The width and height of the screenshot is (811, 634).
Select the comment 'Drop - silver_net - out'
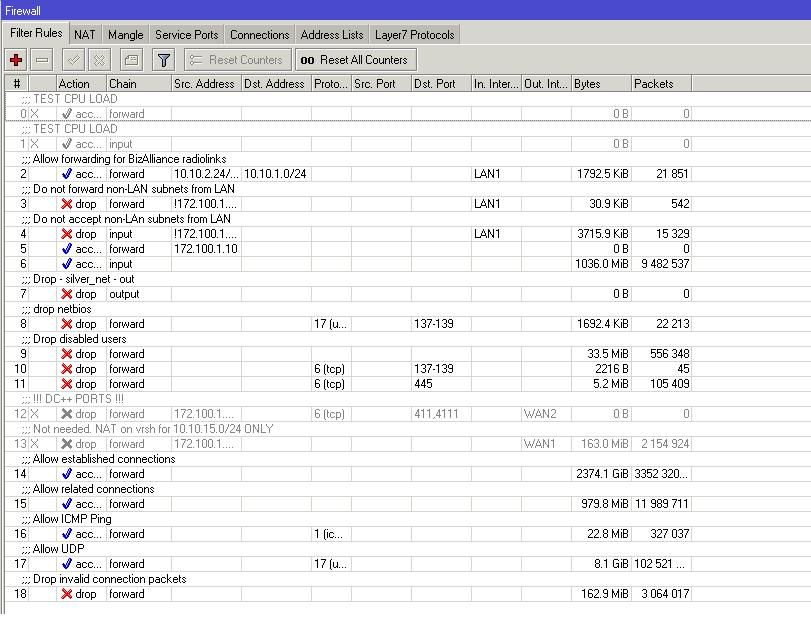(83, 279)
